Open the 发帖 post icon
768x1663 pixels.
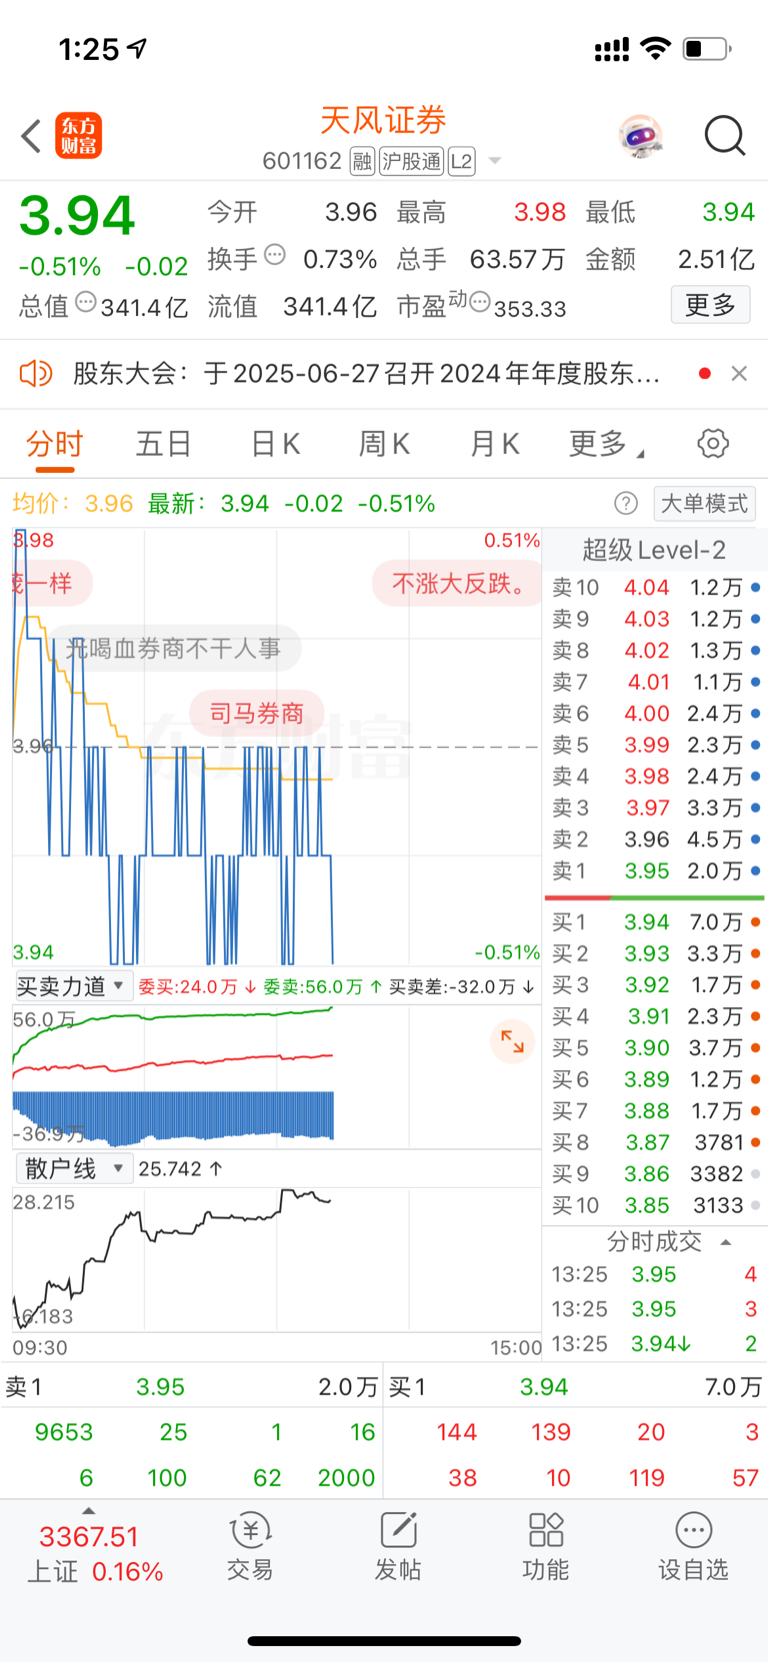point(398,1546)
